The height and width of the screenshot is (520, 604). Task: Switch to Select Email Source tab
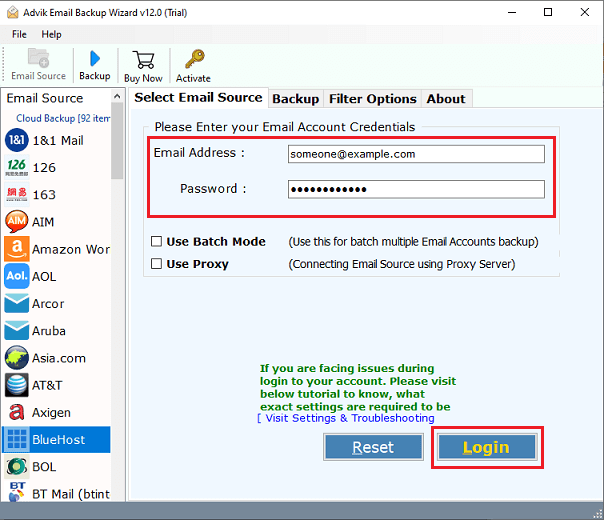click(198, 98)
